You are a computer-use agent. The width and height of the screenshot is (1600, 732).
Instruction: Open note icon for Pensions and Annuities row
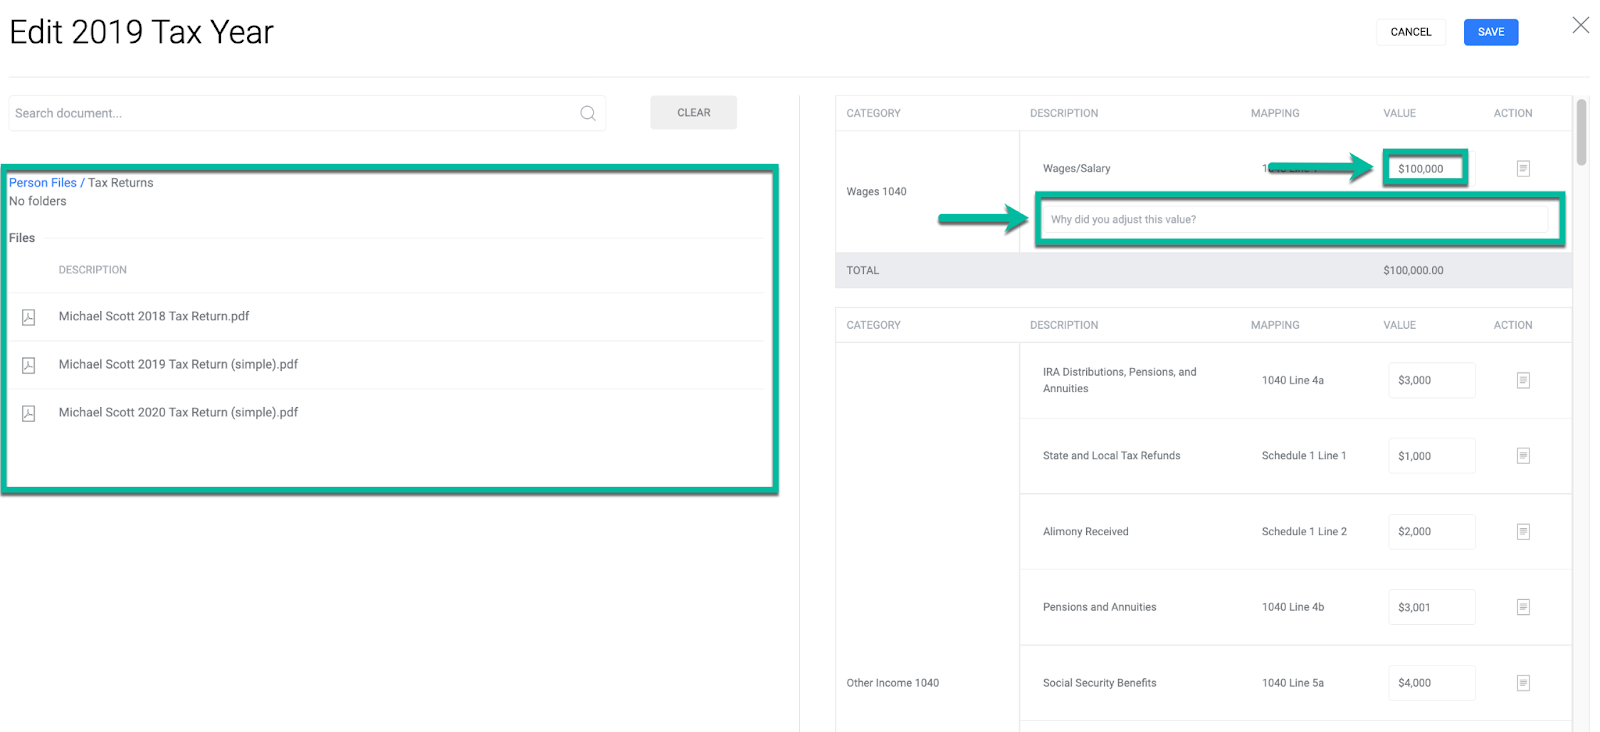[x=1523, y=607]
